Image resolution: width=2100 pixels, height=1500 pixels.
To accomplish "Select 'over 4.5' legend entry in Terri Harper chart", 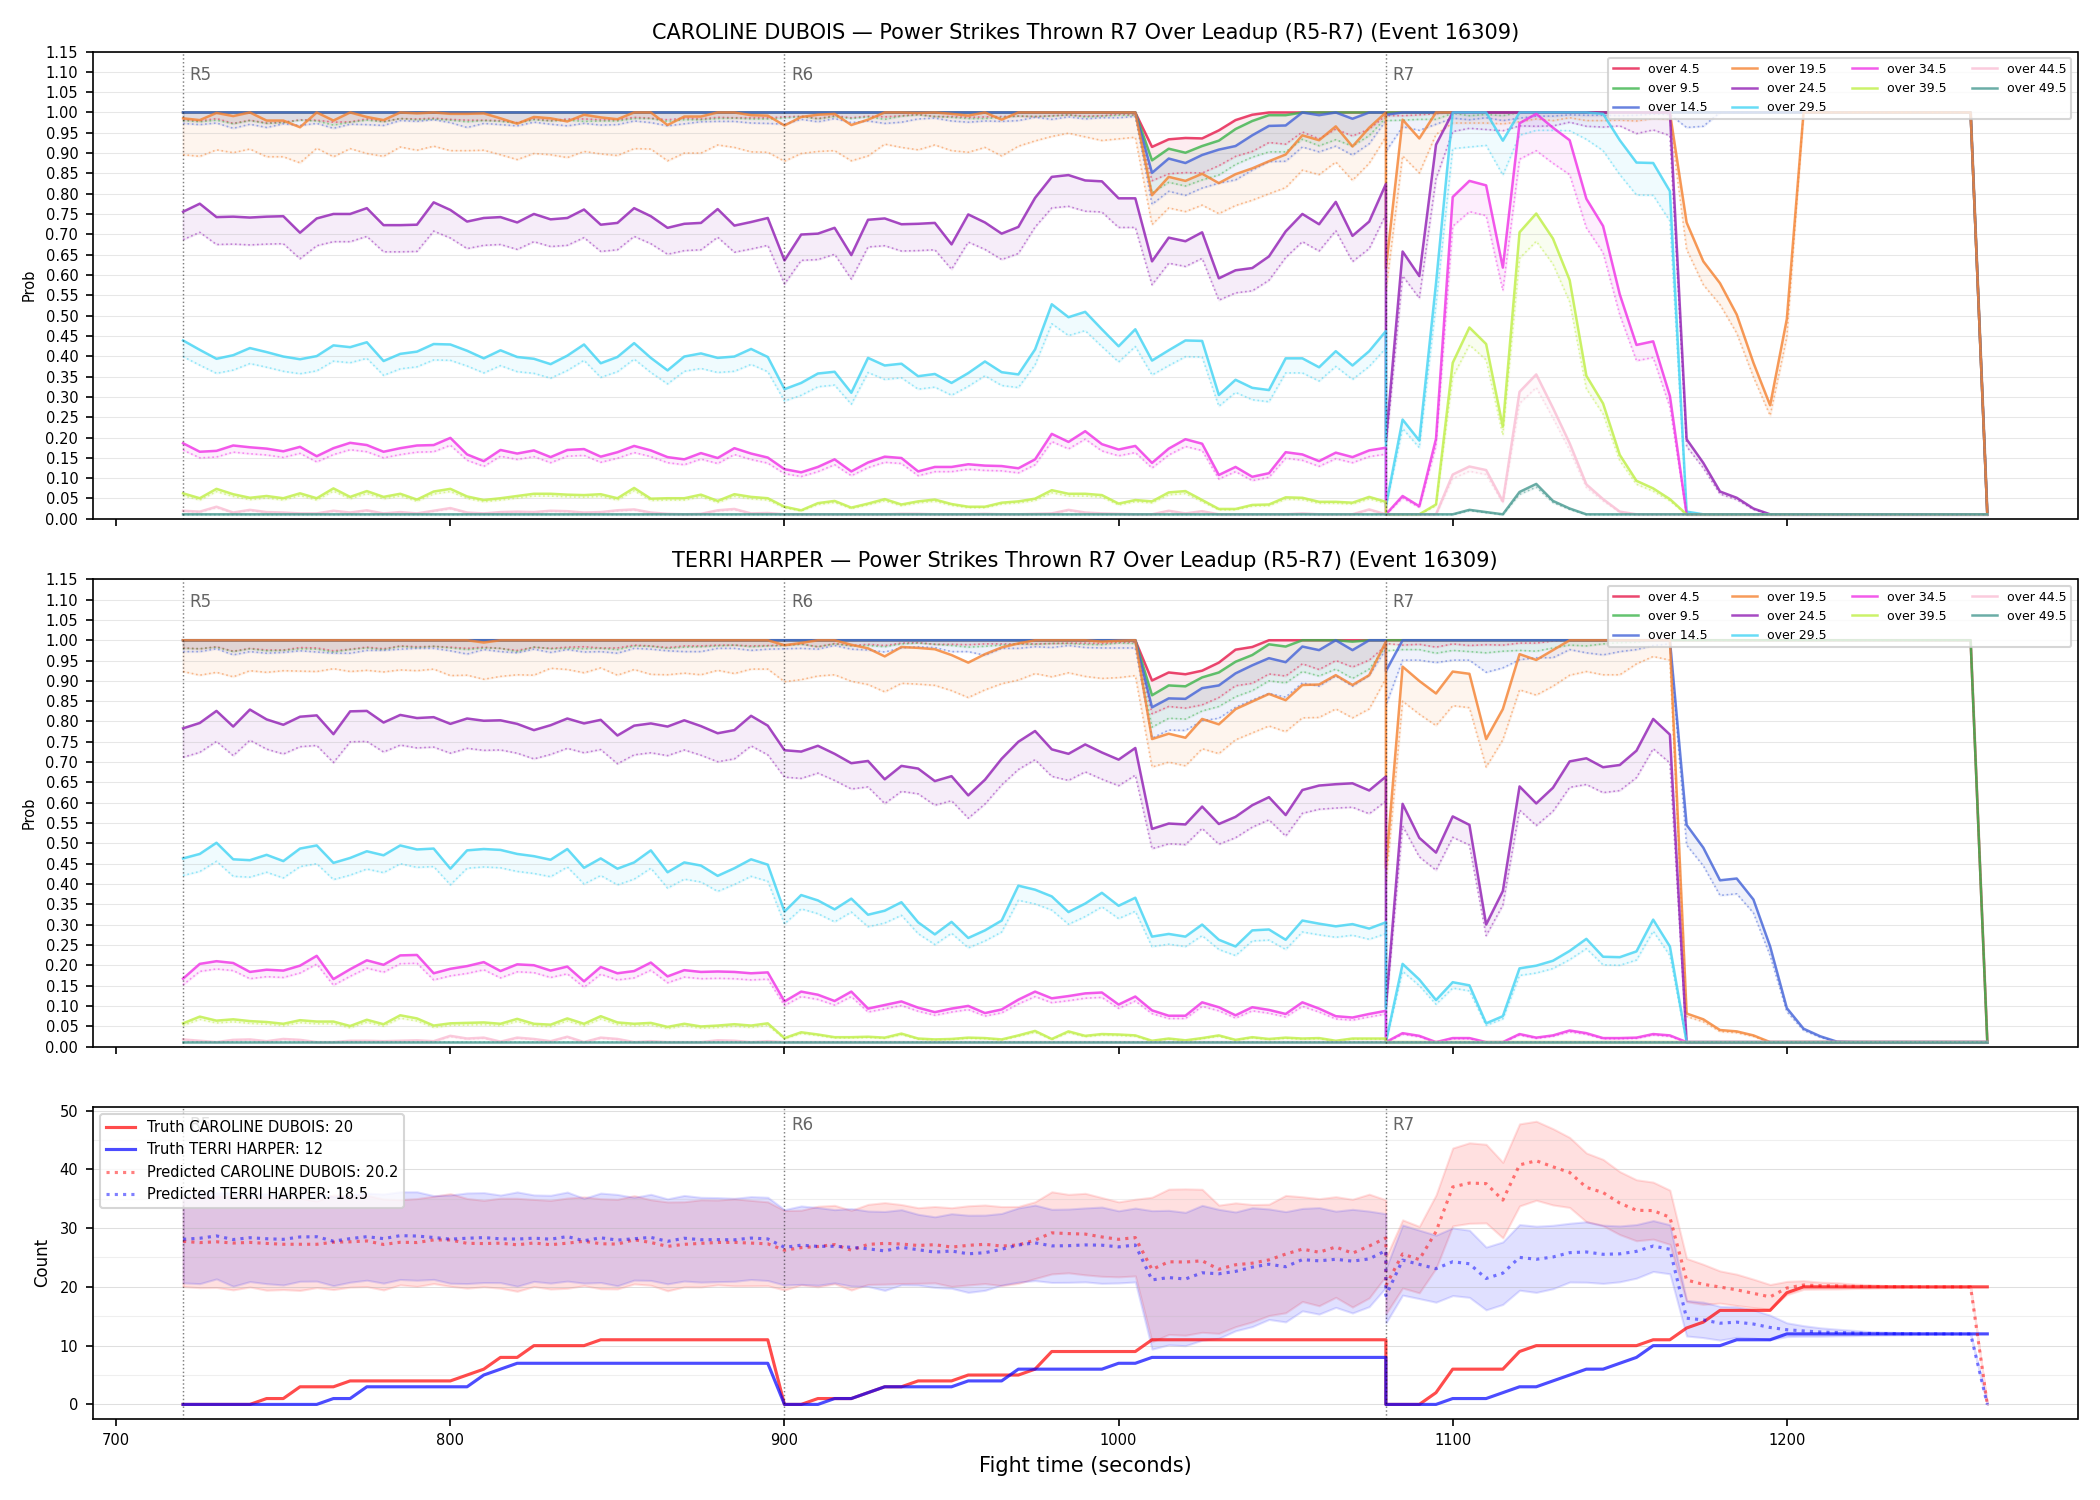I will coord(1655,597).
